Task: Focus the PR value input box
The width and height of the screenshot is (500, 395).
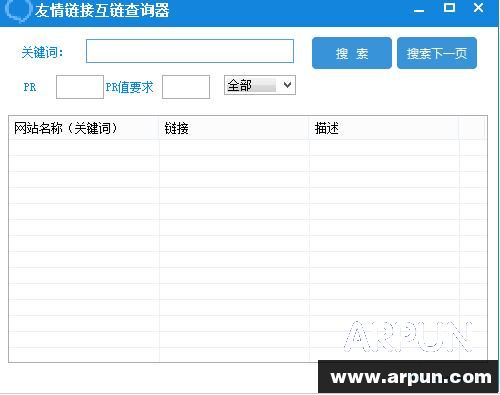Action: click(80, 87)
